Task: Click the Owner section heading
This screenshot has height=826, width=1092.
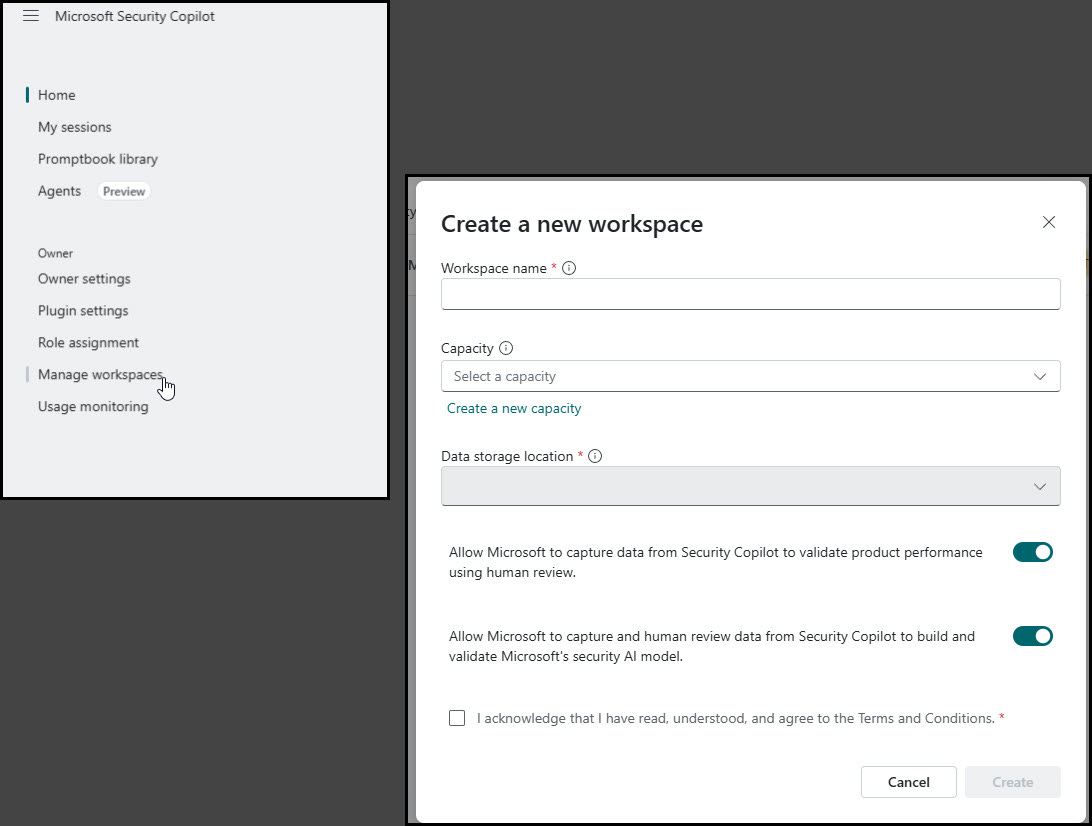Action: [55, 254]
